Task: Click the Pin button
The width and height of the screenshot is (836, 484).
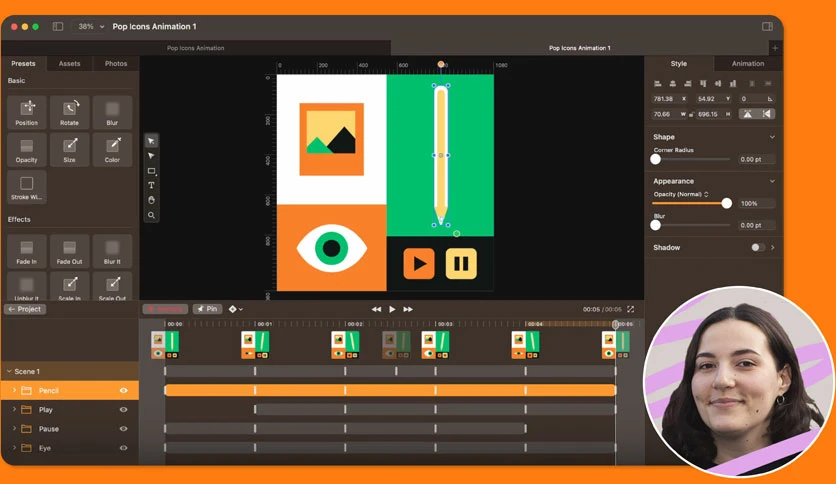Action: (x=207, y=309)
